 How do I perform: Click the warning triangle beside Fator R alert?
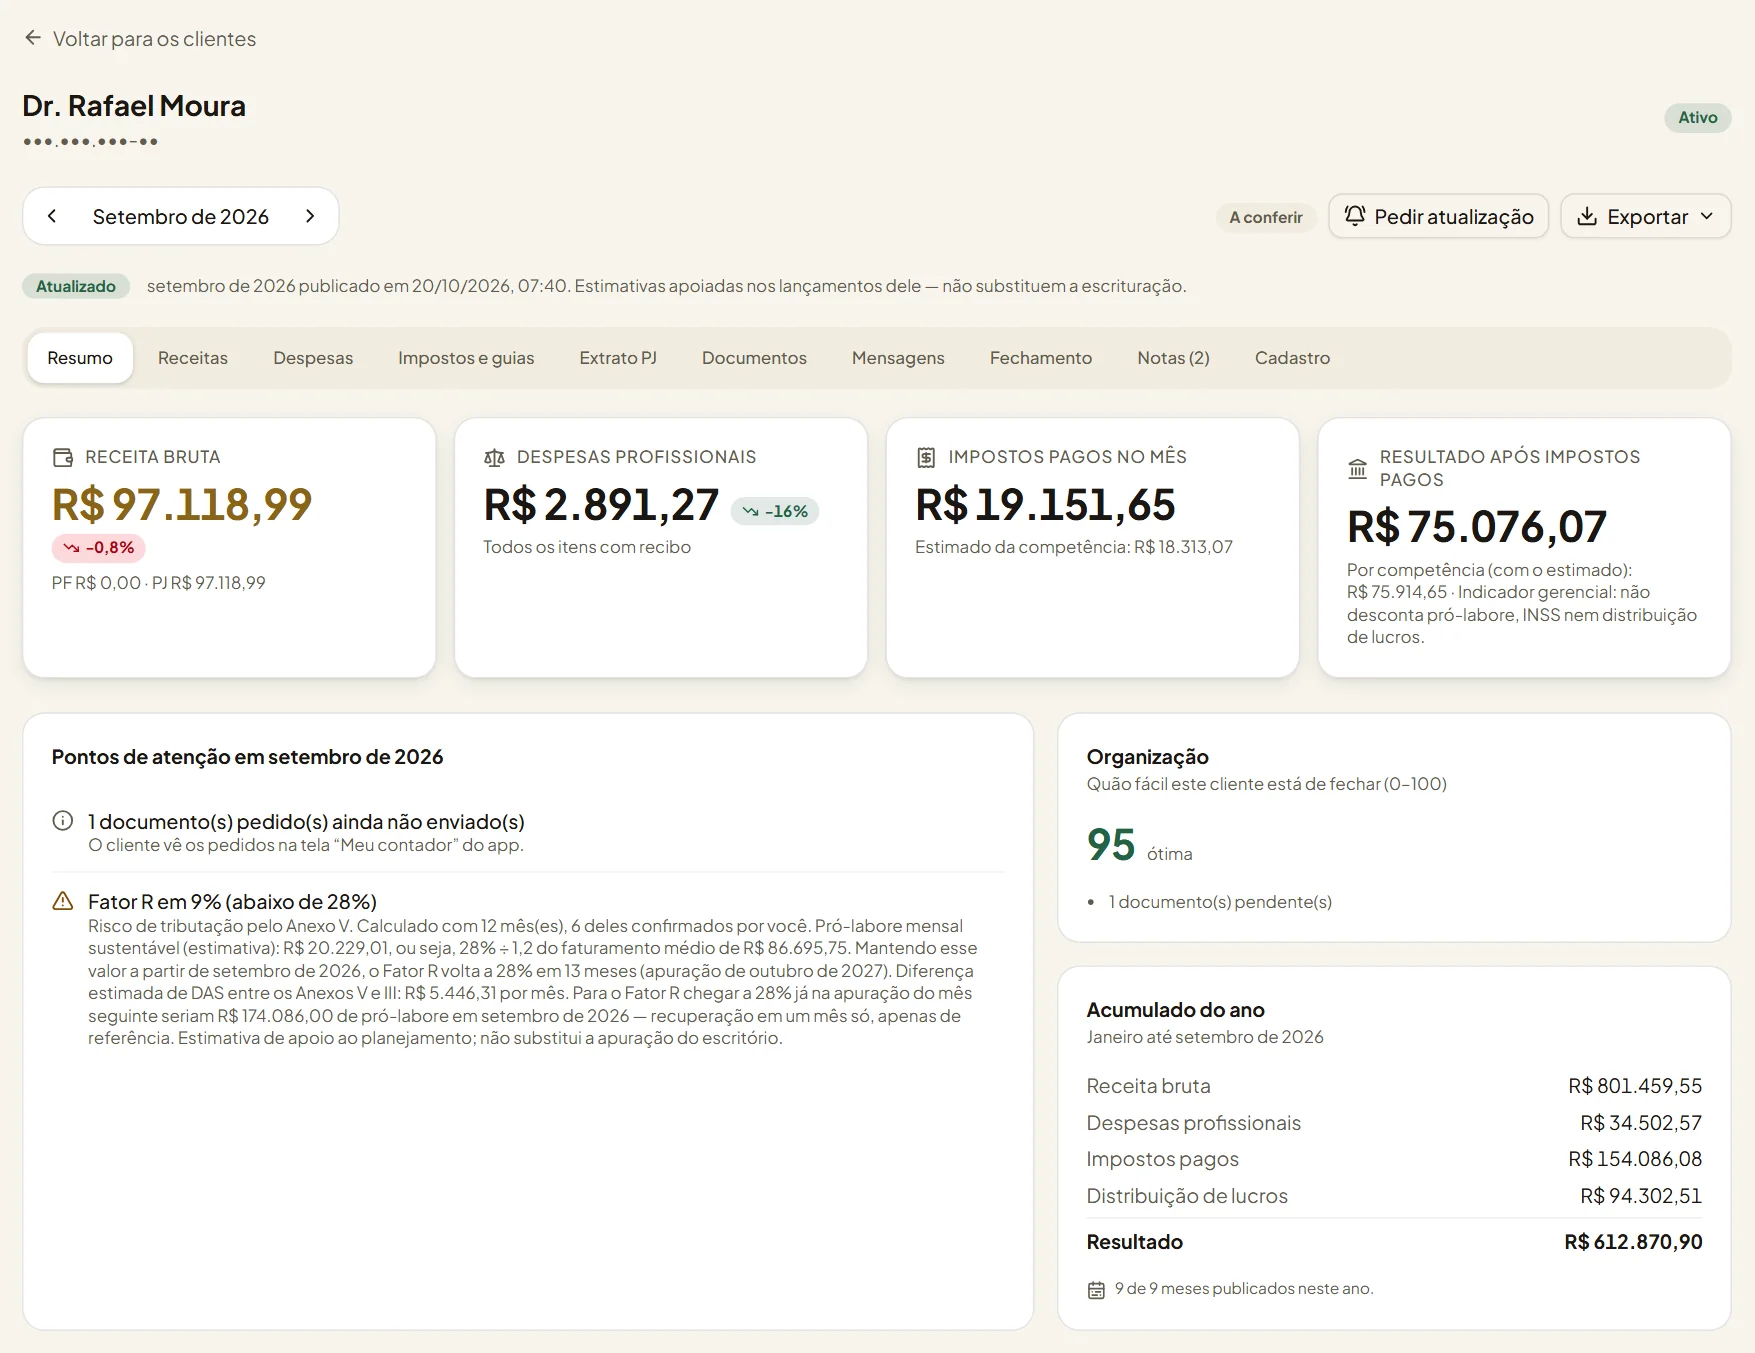coord(63,901)
